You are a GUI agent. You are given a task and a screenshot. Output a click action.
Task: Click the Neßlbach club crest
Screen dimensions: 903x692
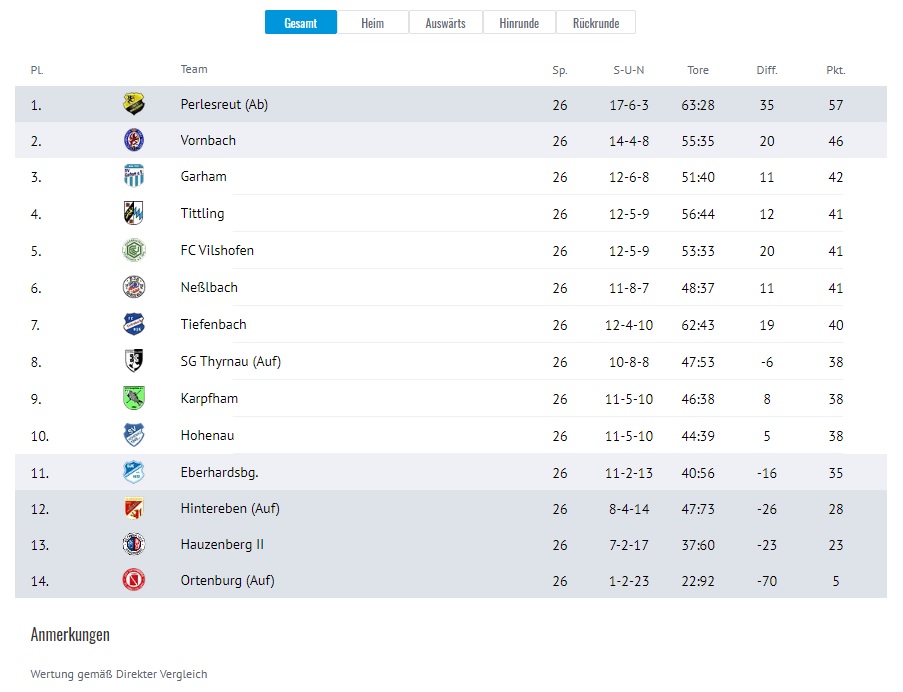(134, 287)
